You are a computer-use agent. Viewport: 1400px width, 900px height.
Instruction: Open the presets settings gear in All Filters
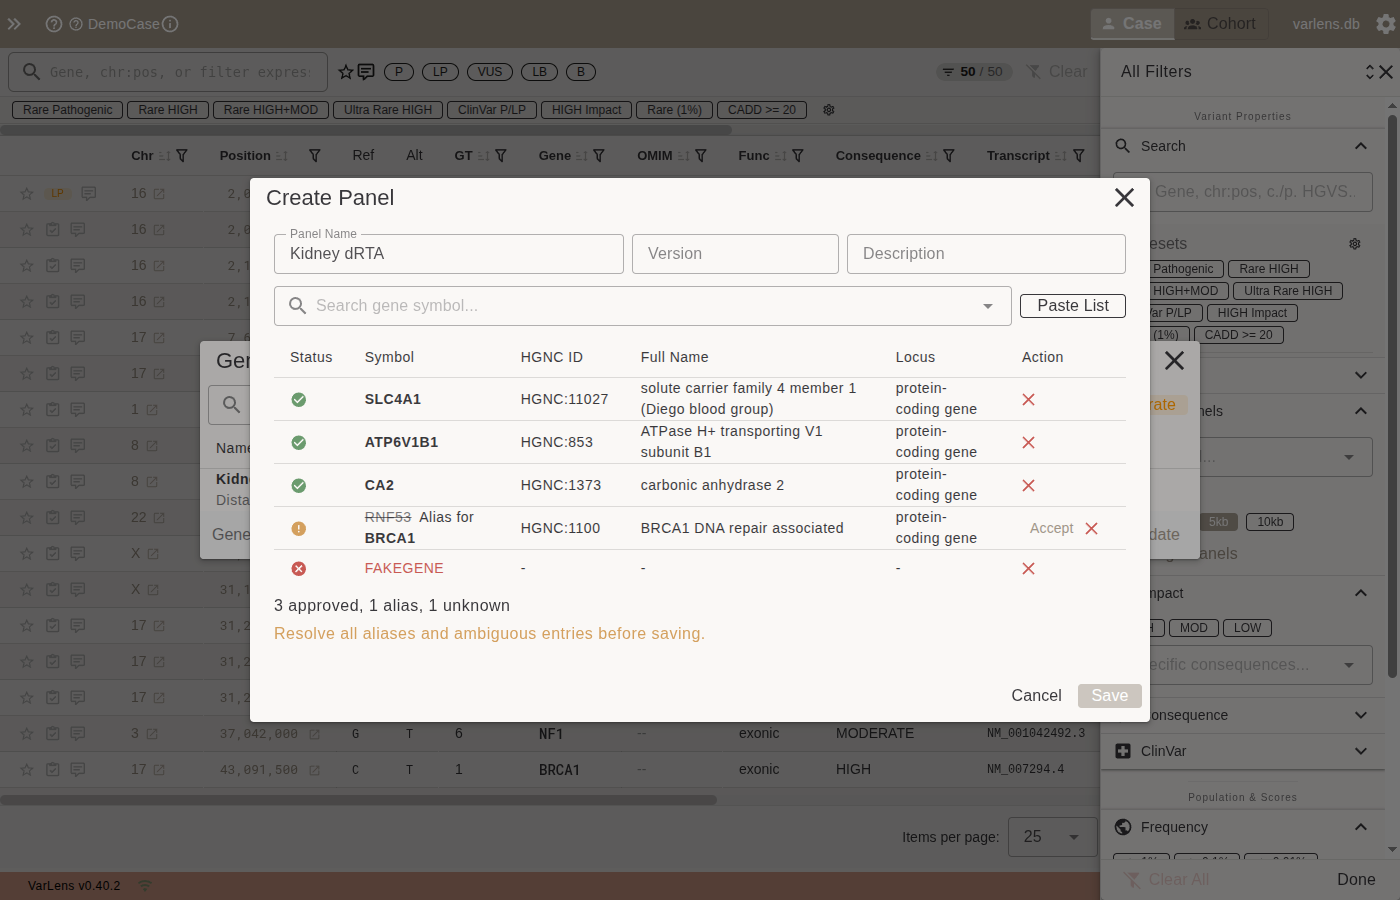click(1355, 243)
